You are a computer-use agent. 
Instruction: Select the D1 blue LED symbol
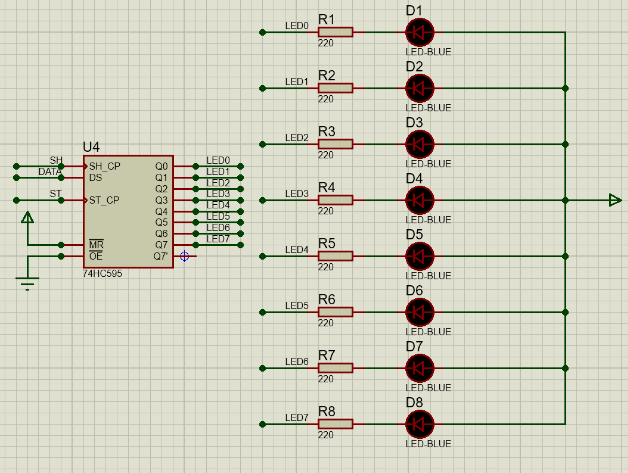(420, 32)
